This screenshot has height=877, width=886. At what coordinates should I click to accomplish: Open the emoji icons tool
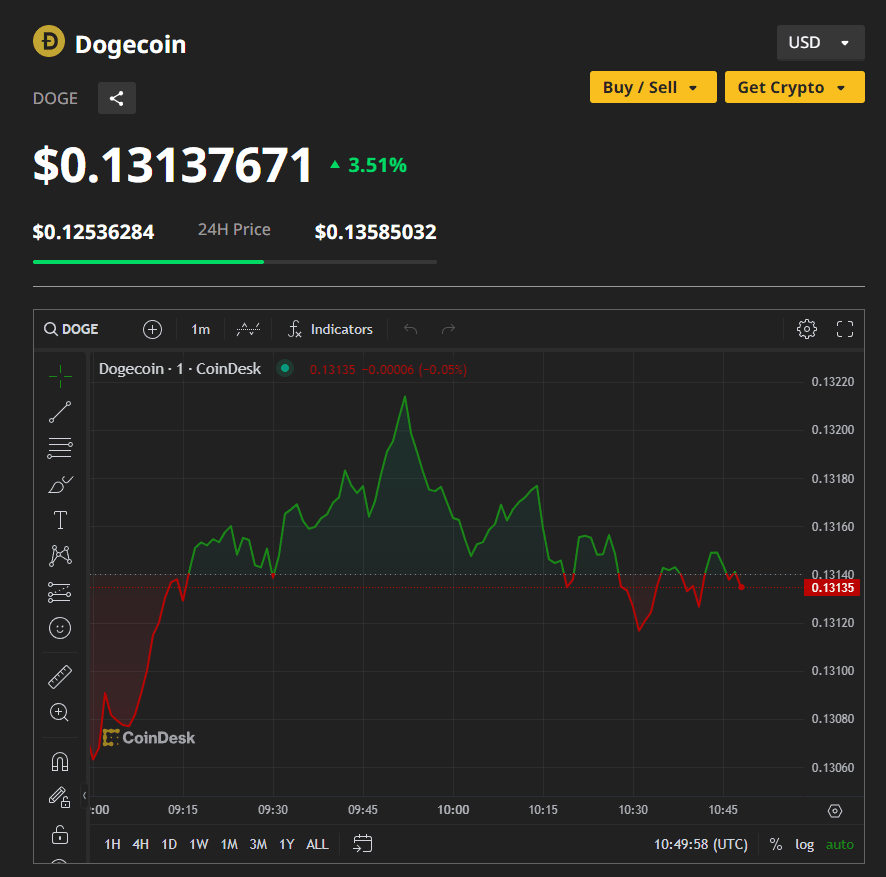click(60, 628)
